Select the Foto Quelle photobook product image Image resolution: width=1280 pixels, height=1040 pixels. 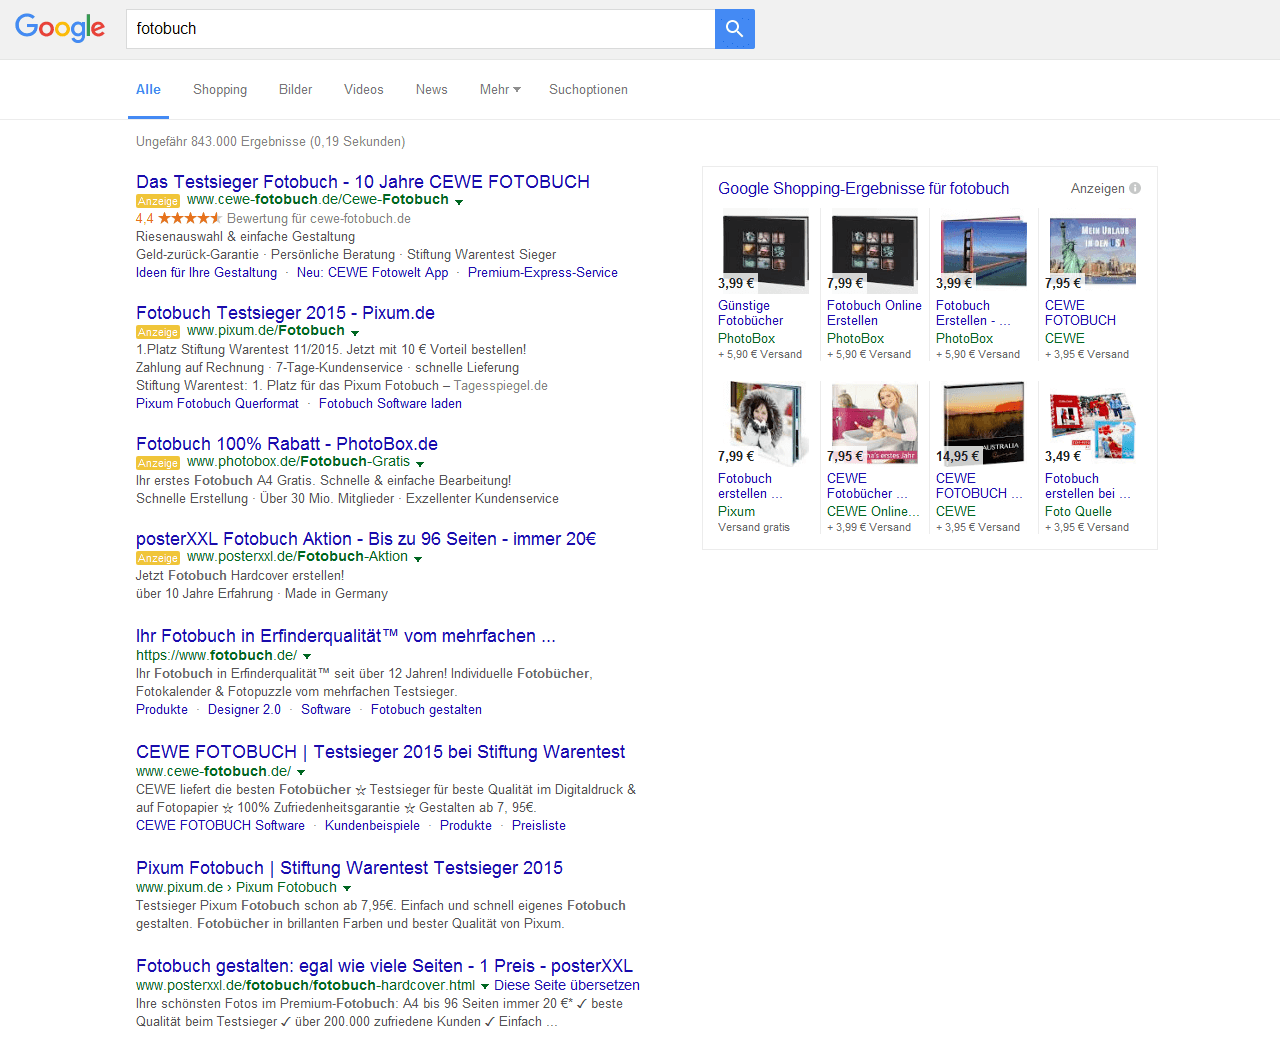[x=1092, y=424]
